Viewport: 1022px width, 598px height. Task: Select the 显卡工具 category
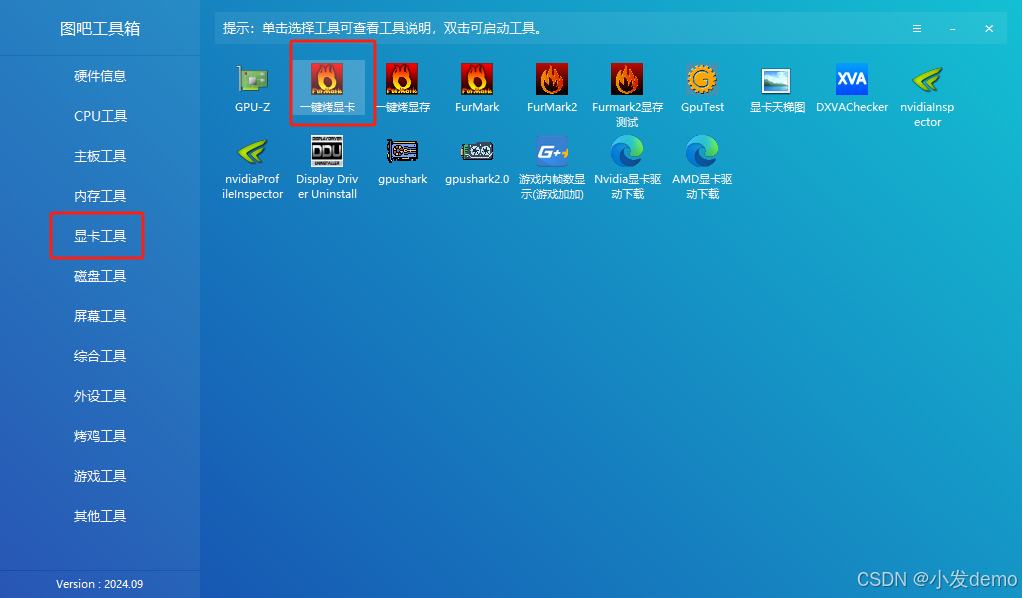(x=100, y=236)
